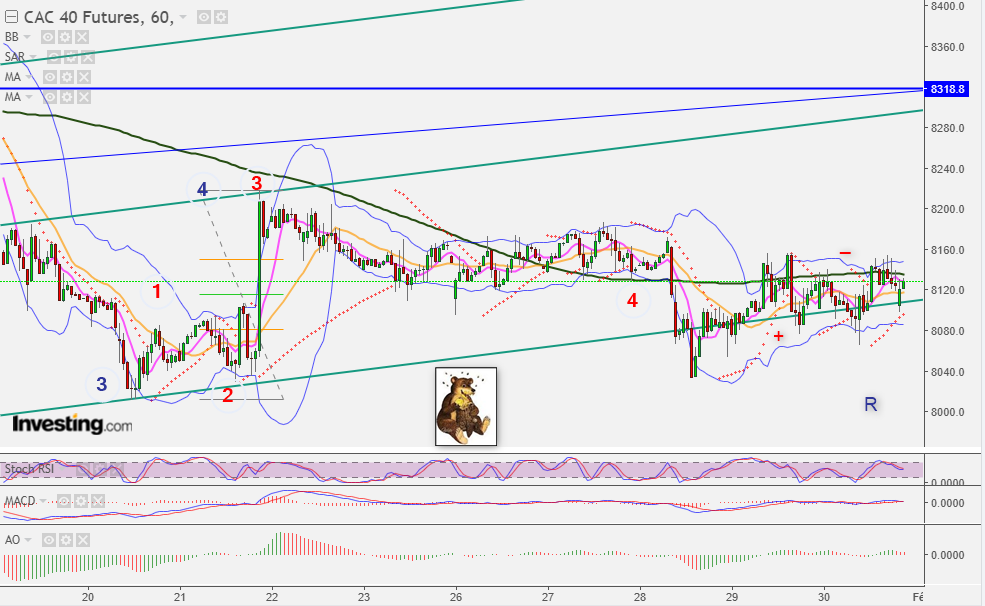Click the 8318.8 price label on axis
Image resolution: width=985 pixels, height=606 pixels.
click(x=947, y=89)
